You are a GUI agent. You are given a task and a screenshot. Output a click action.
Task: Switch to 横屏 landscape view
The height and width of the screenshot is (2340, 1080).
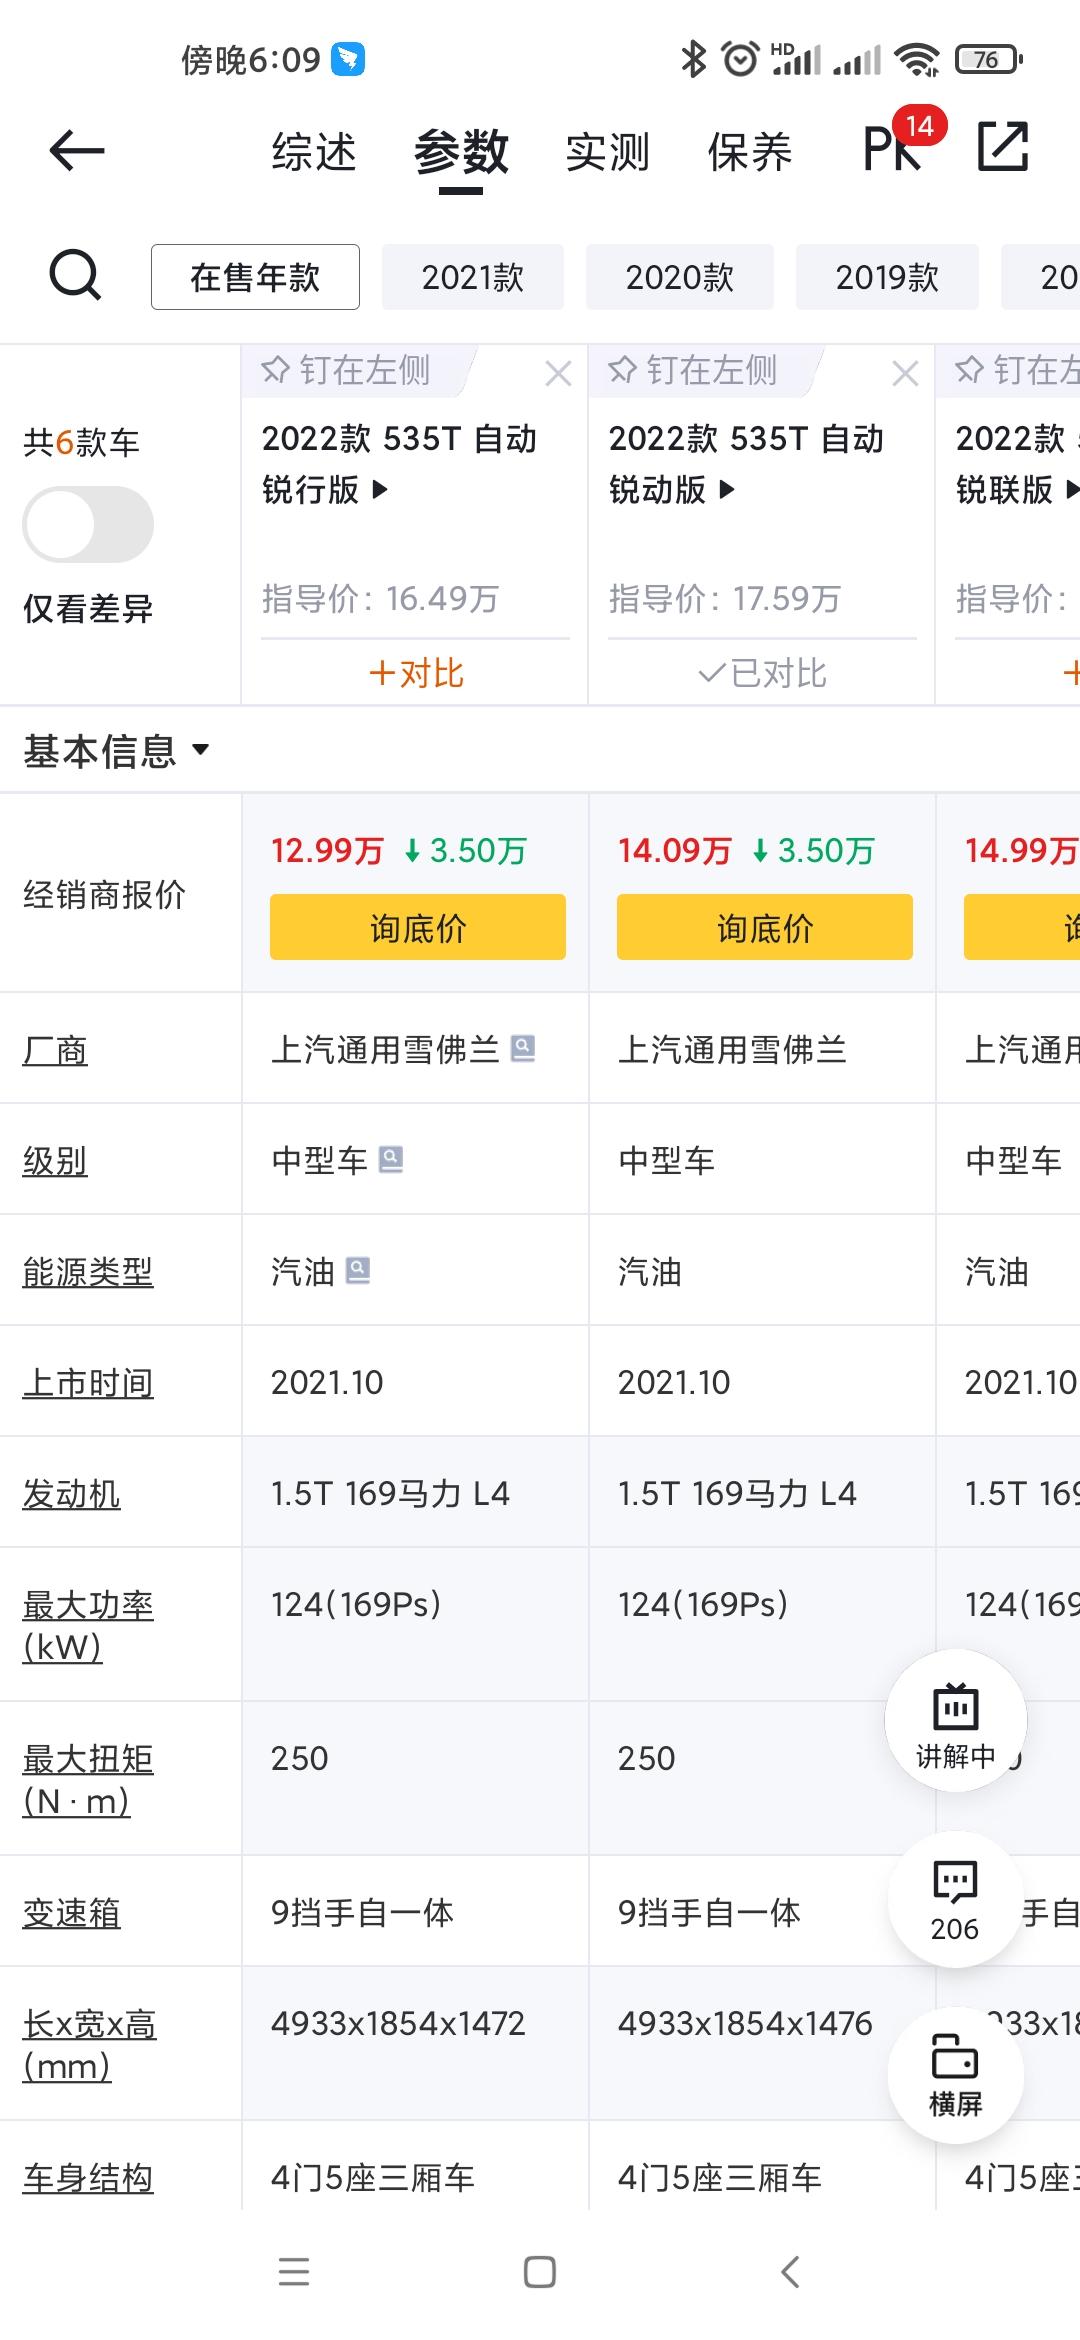tap(955, 2076)
